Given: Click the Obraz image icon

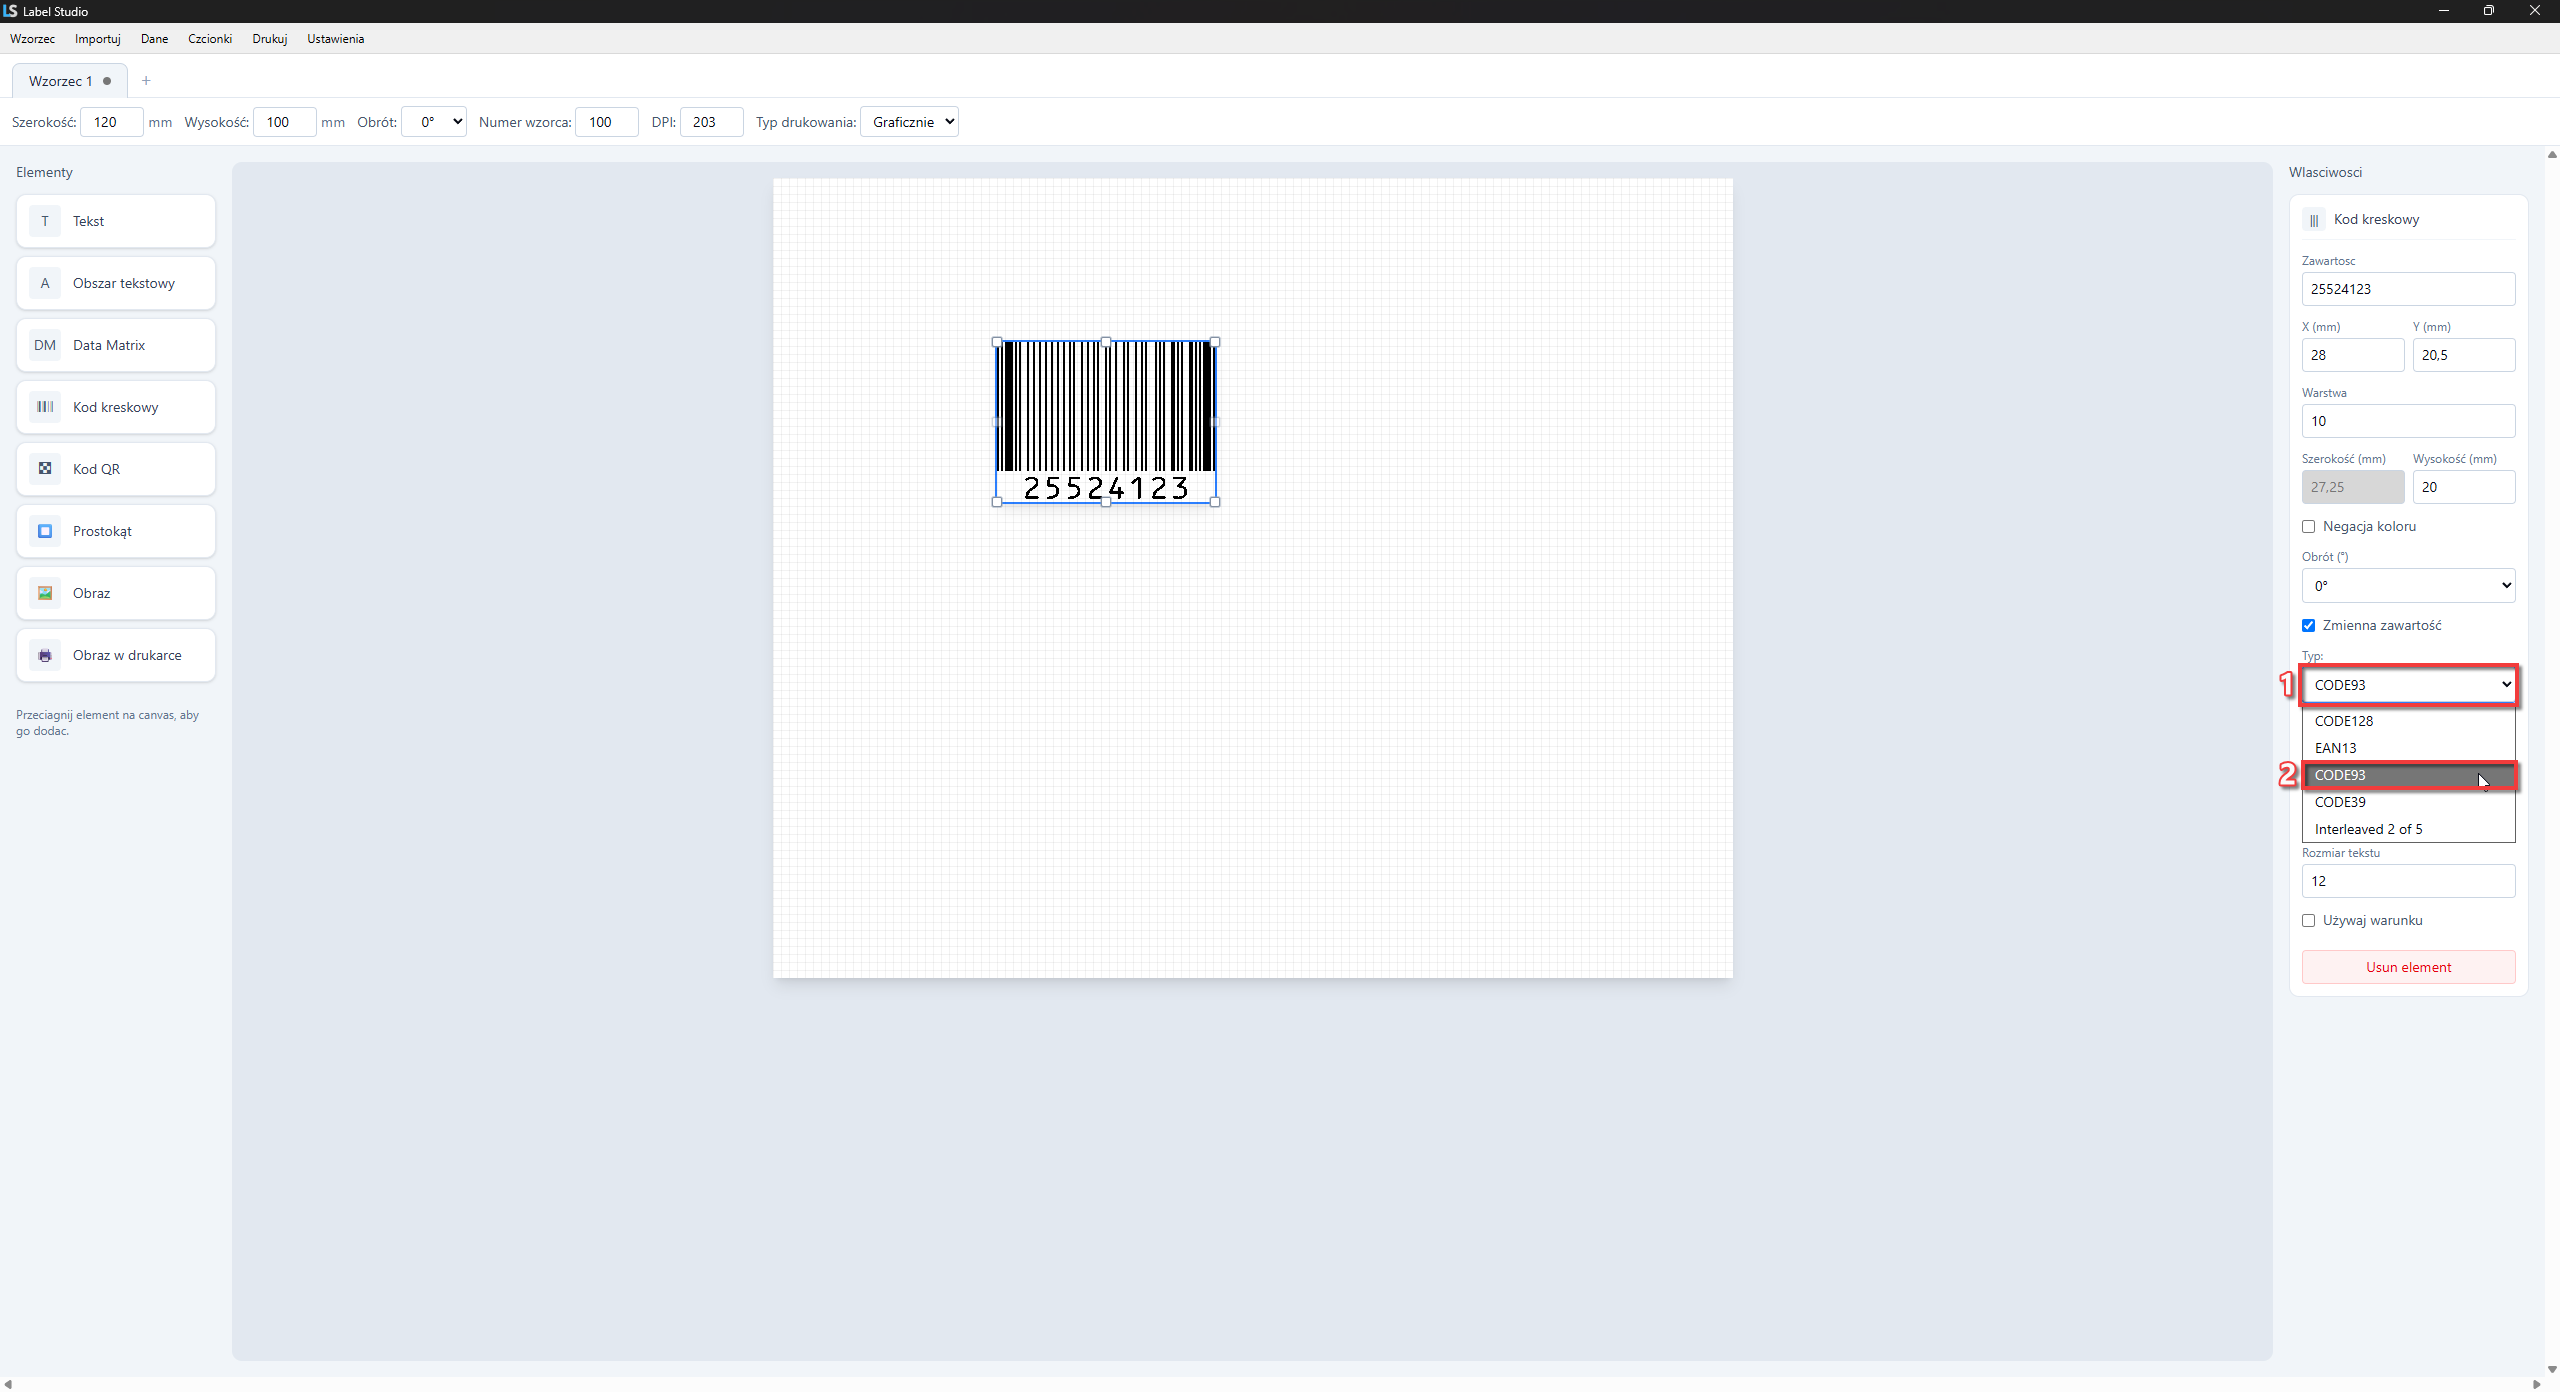Looking at the screenshot, I should [x=45, y=593].
